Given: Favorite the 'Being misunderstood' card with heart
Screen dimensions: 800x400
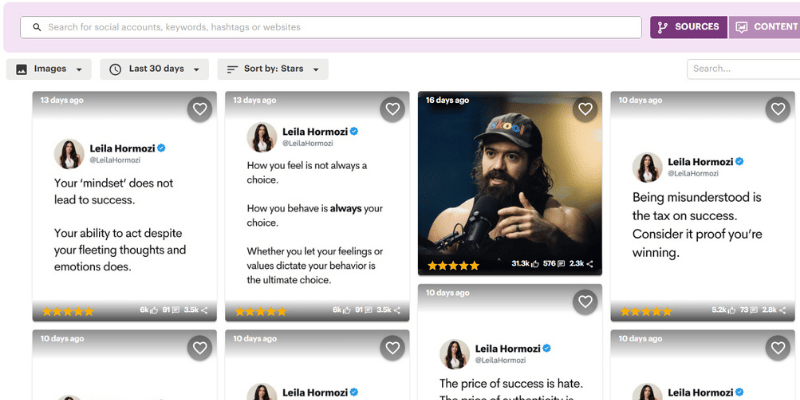Looking at the screenshot, I should (x=778, y=109).
